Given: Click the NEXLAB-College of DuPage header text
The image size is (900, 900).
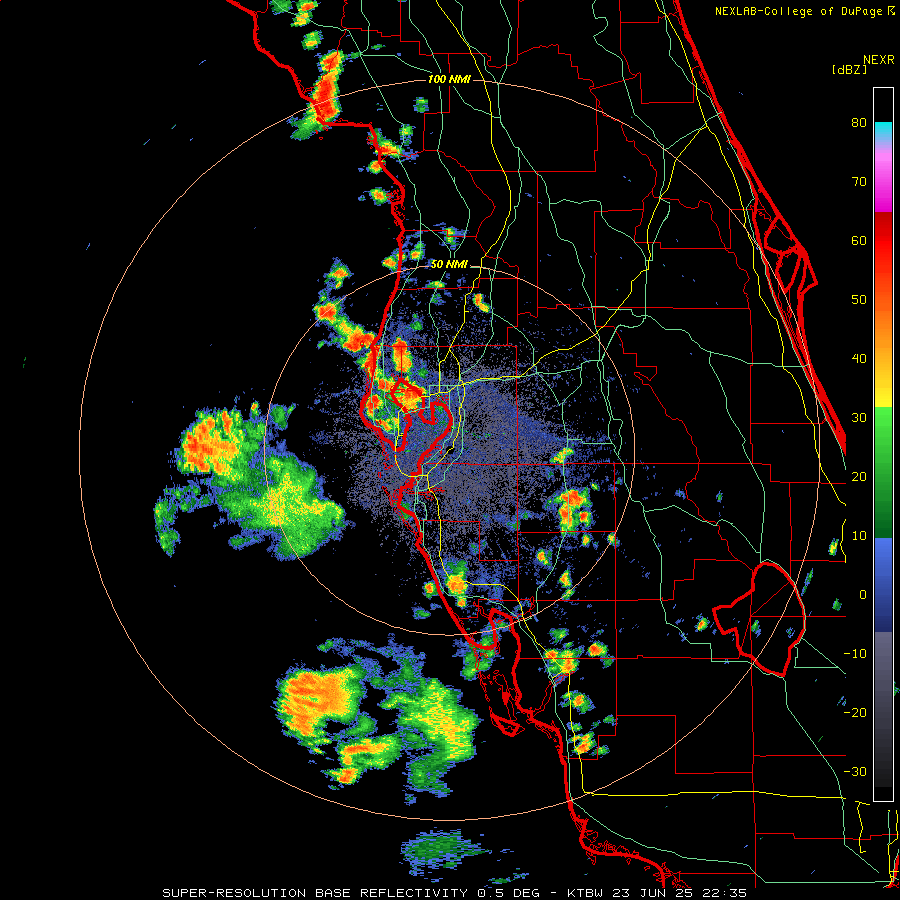Looking at the screenshot, I should (x=798, y=11).
